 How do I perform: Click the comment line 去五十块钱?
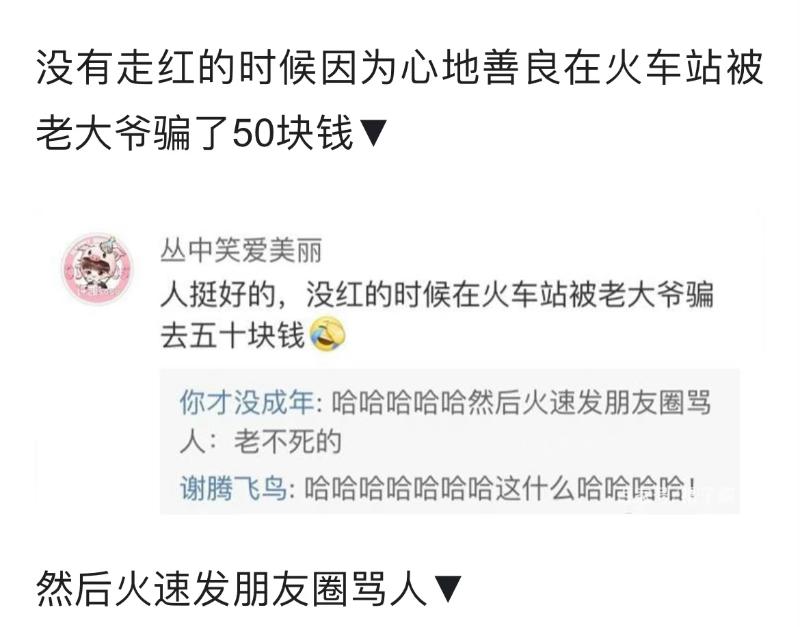pos(232,335)
